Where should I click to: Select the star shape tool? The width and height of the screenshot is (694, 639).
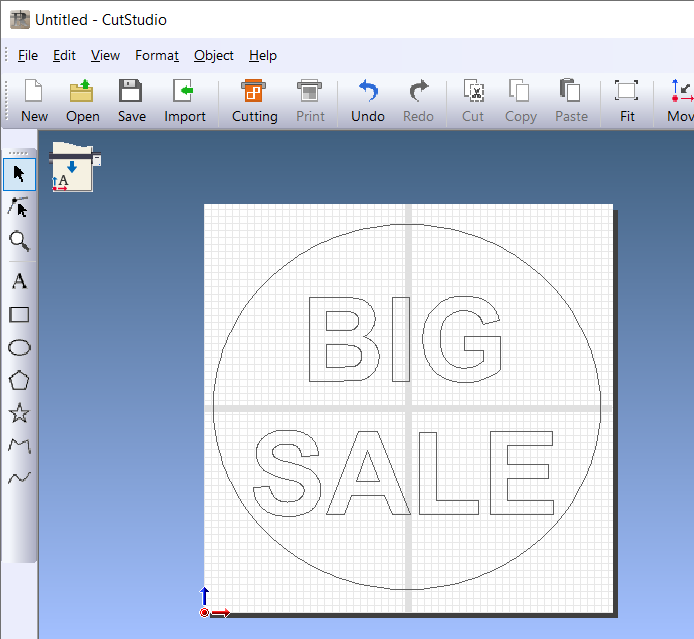tap(19, 413)
